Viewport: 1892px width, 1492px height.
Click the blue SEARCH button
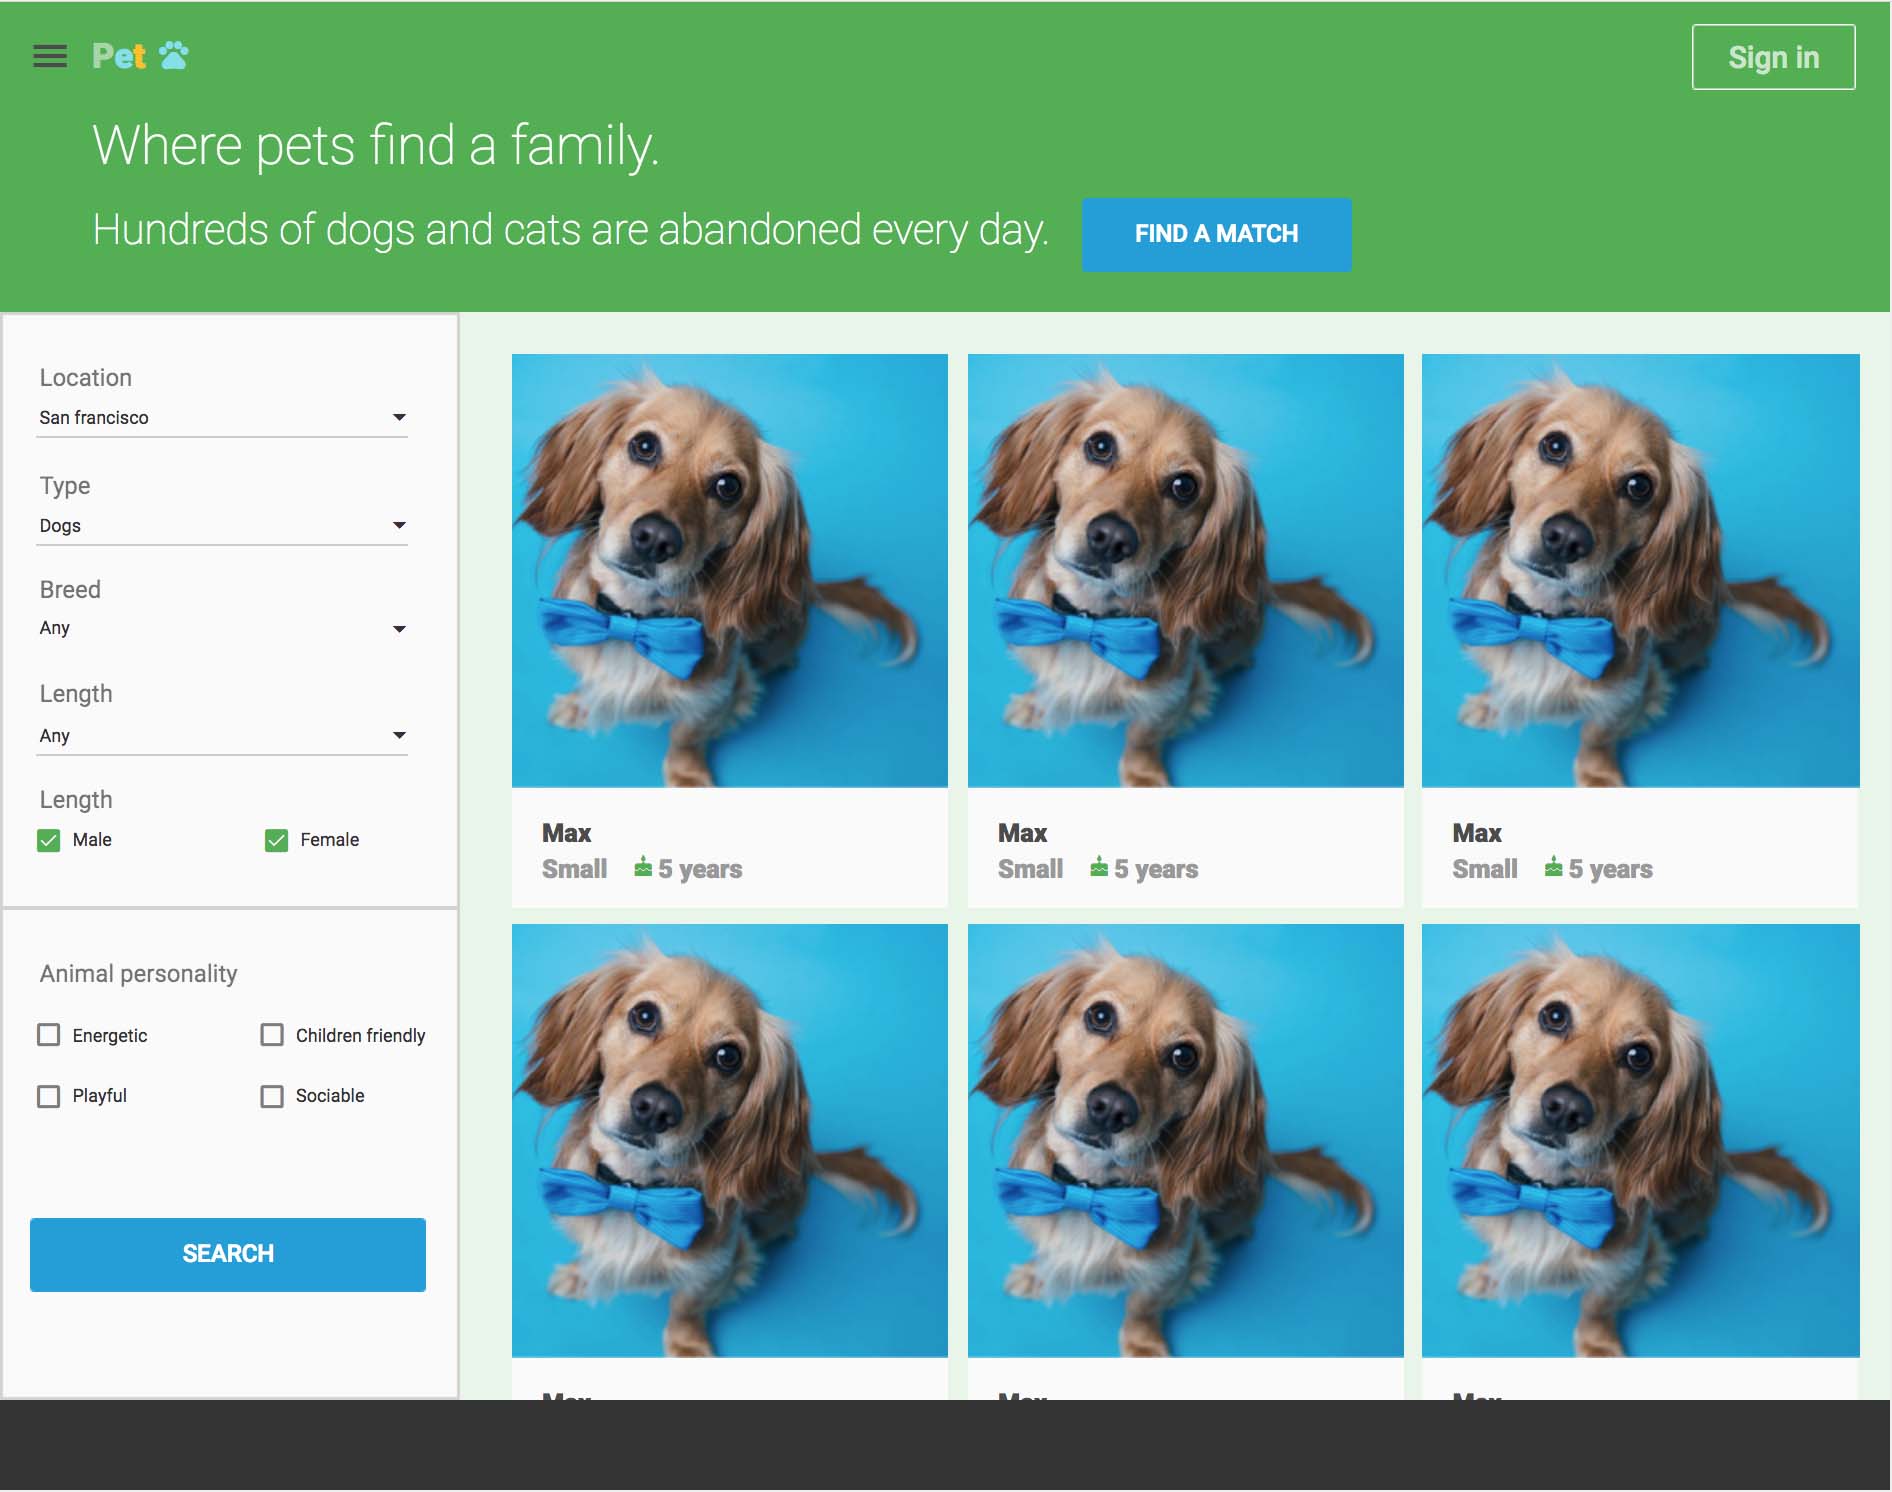coord(228,1254)
